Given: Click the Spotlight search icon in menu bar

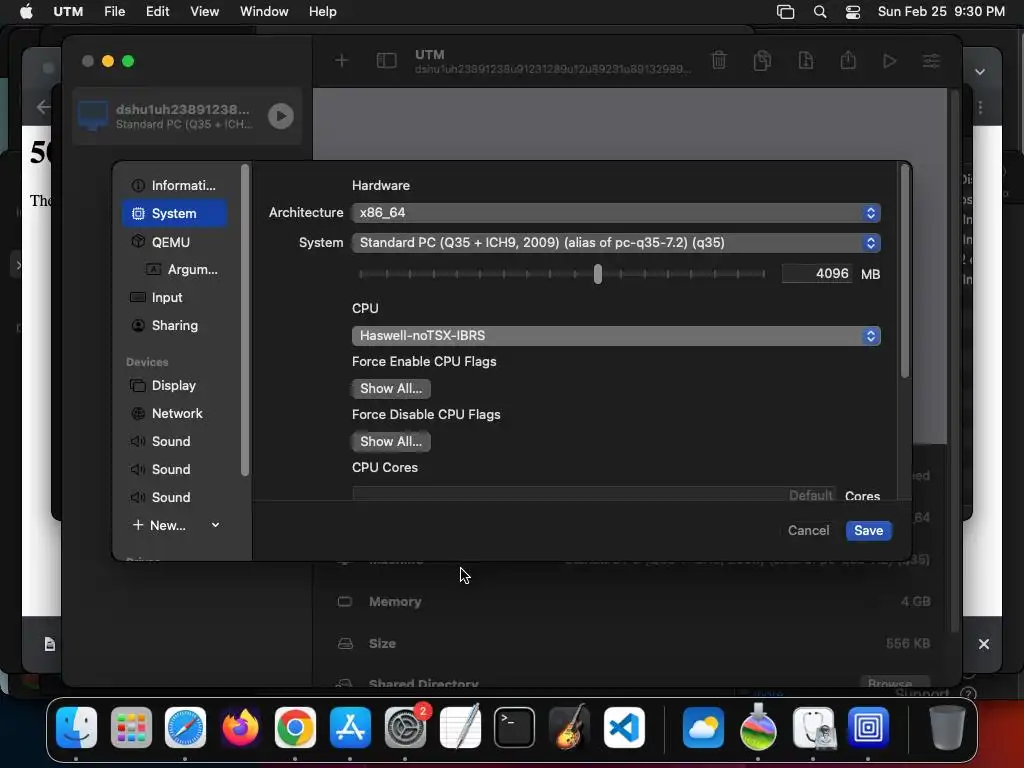Looking at the screenshot, I should (820, 11).
